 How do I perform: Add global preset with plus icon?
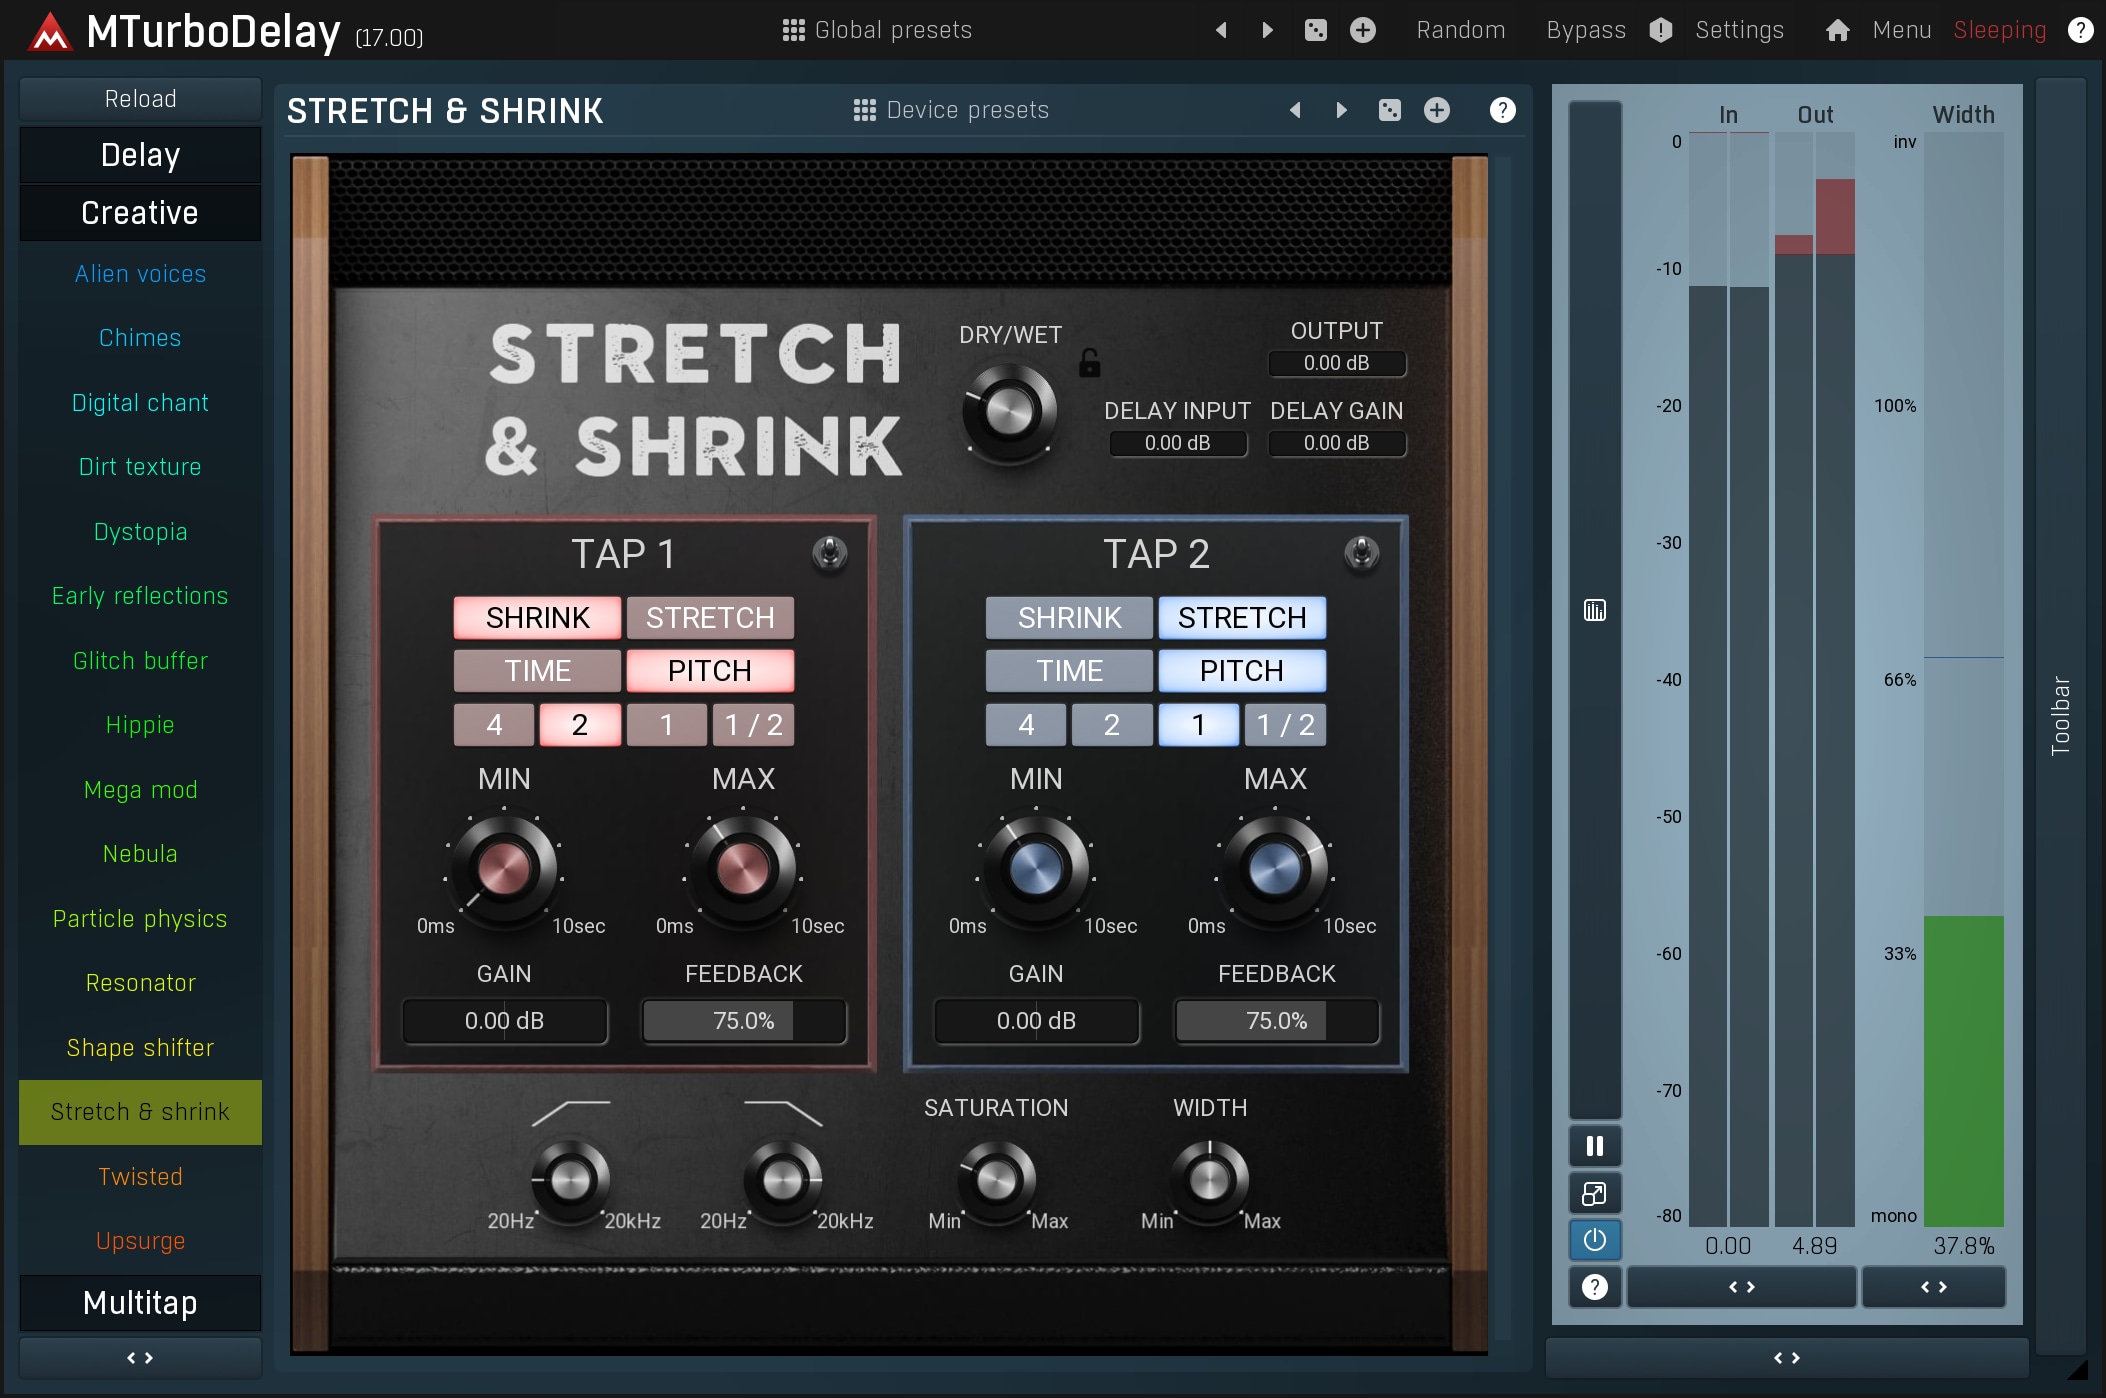tap(1362, 30)
